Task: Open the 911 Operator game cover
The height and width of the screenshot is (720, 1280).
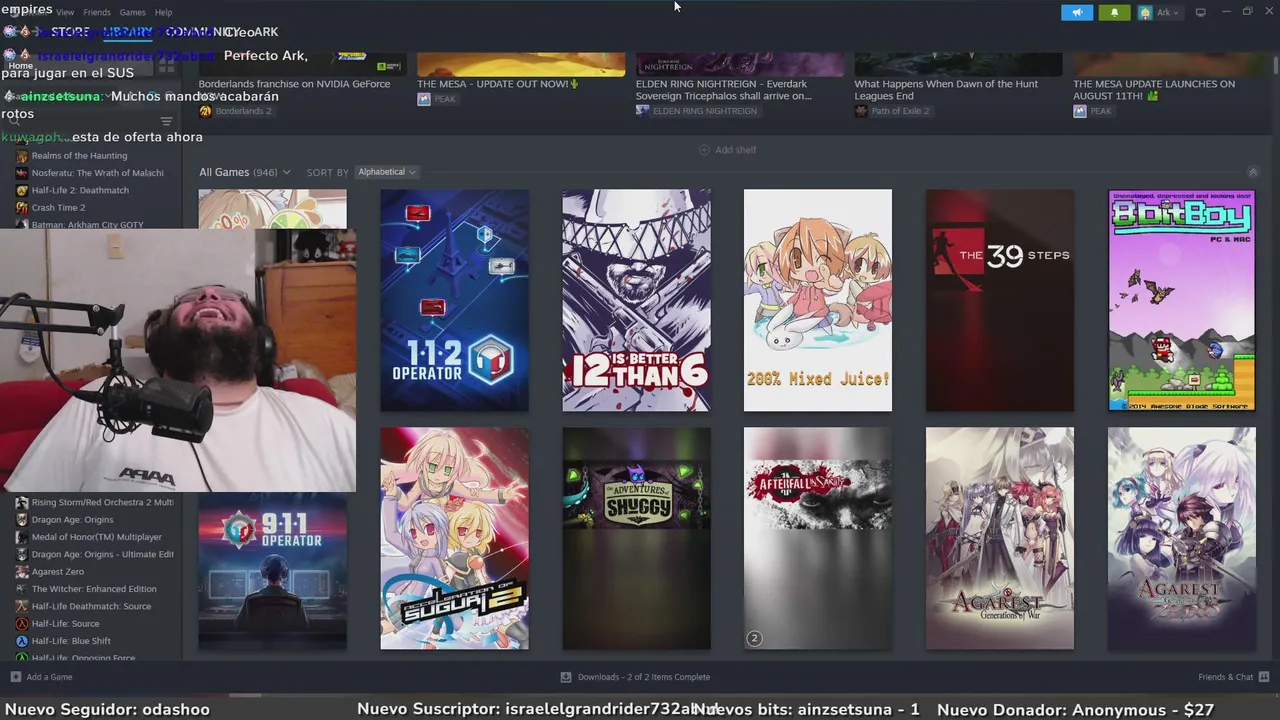Action: click(272, 571)
